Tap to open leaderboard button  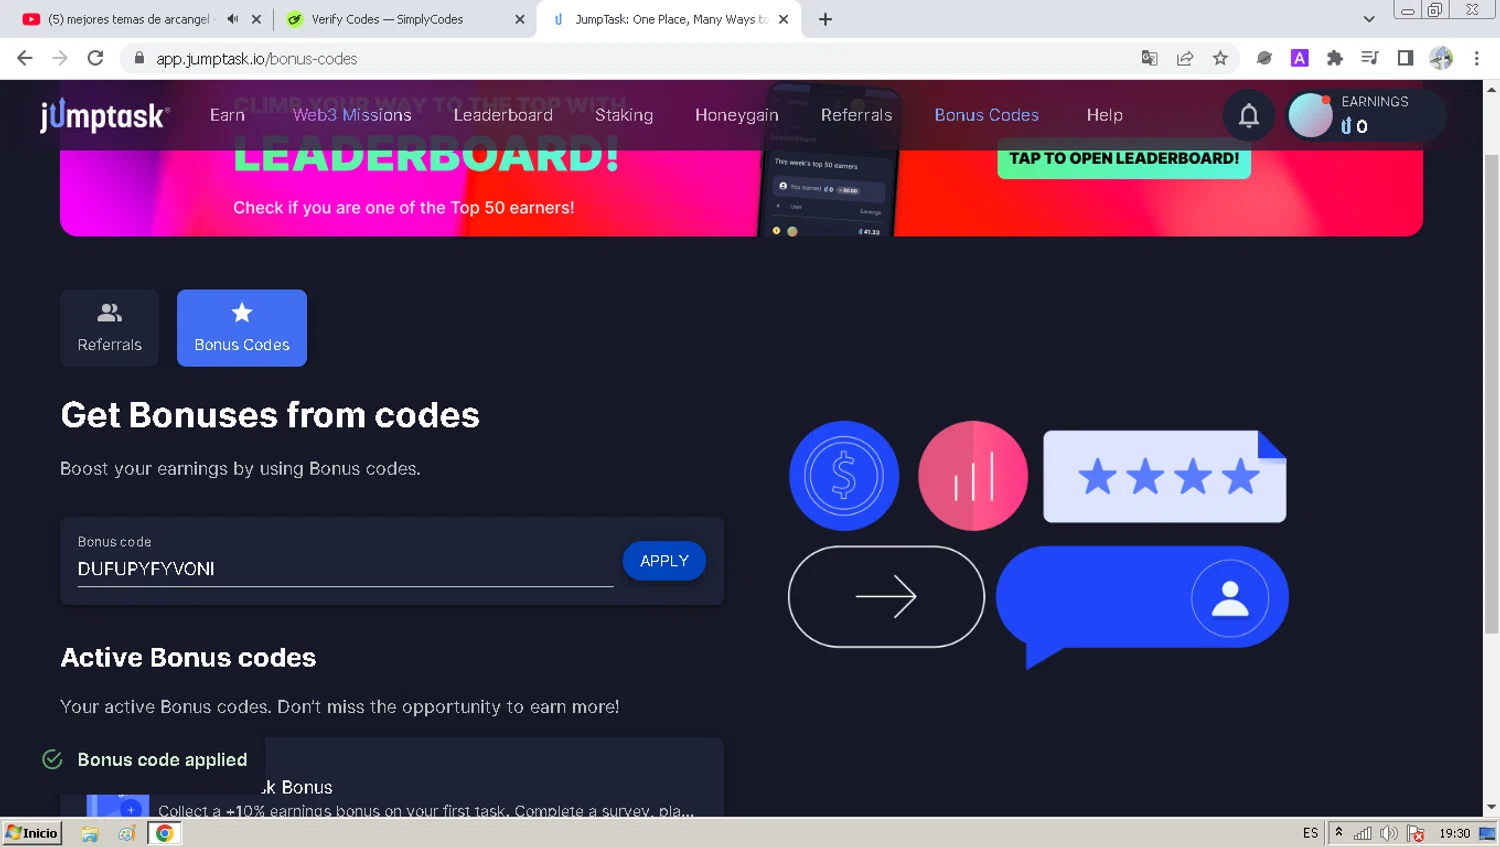tap(1124, 159)
